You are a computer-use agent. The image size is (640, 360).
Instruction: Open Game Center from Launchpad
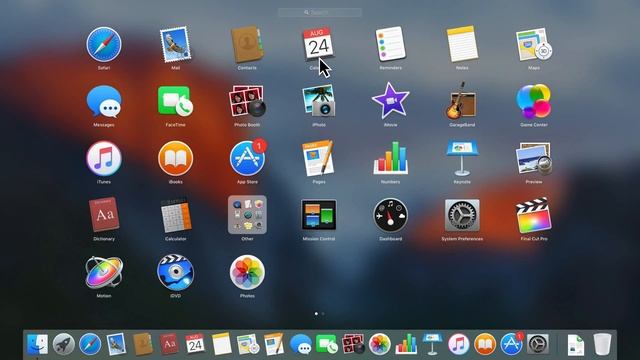click(534, 101)
